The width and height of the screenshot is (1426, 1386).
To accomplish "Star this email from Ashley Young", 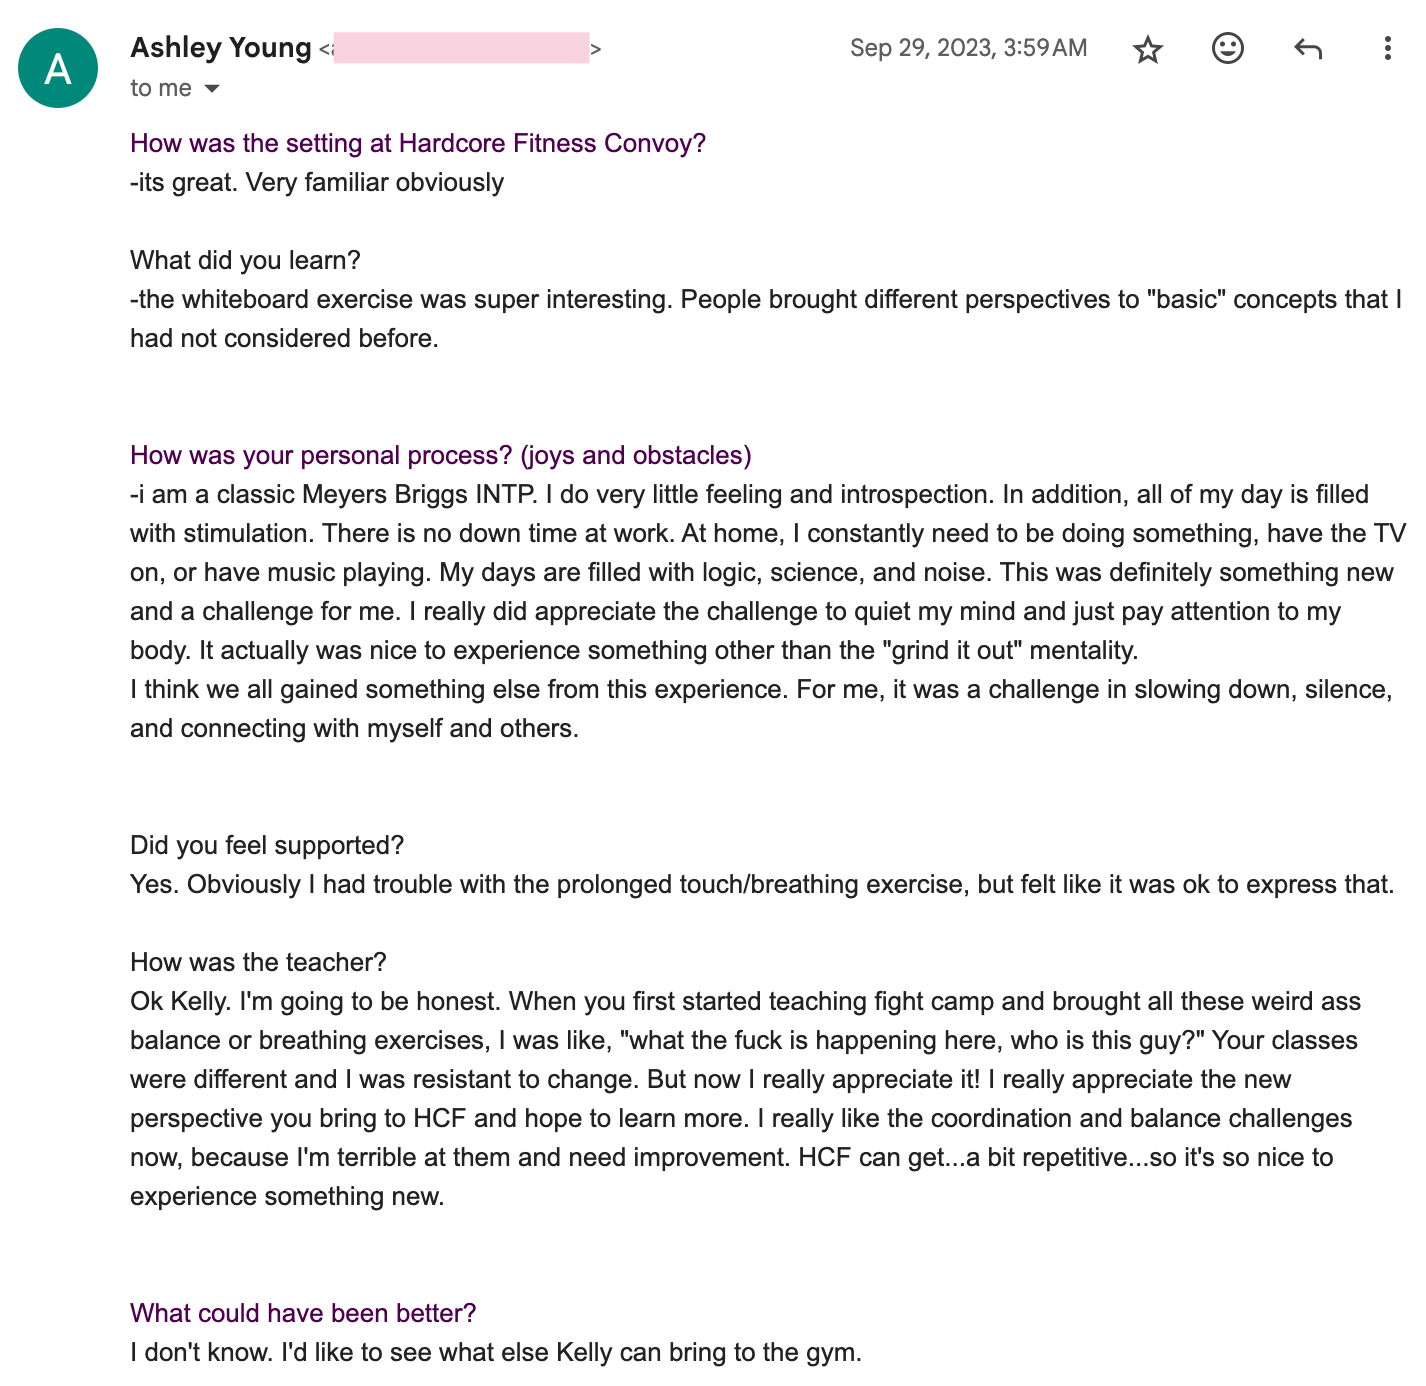I will click(1148, 49).
